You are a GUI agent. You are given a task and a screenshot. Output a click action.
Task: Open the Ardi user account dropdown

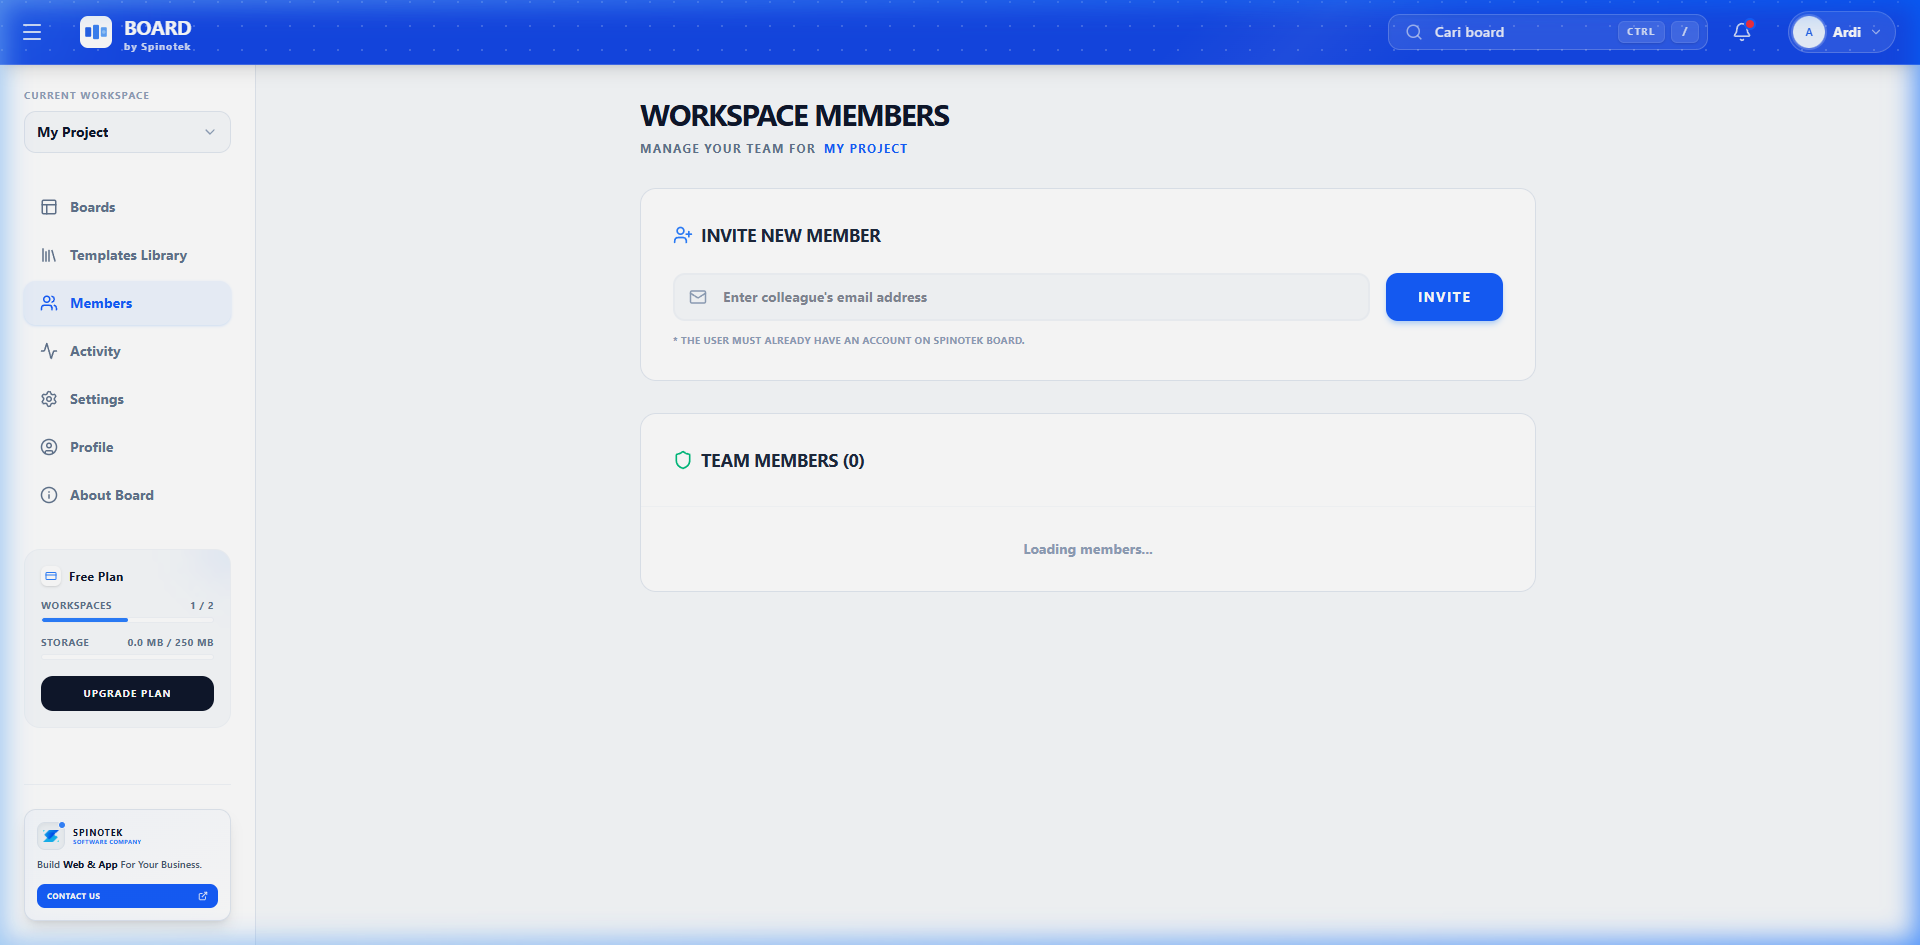tap(1839, 32)
